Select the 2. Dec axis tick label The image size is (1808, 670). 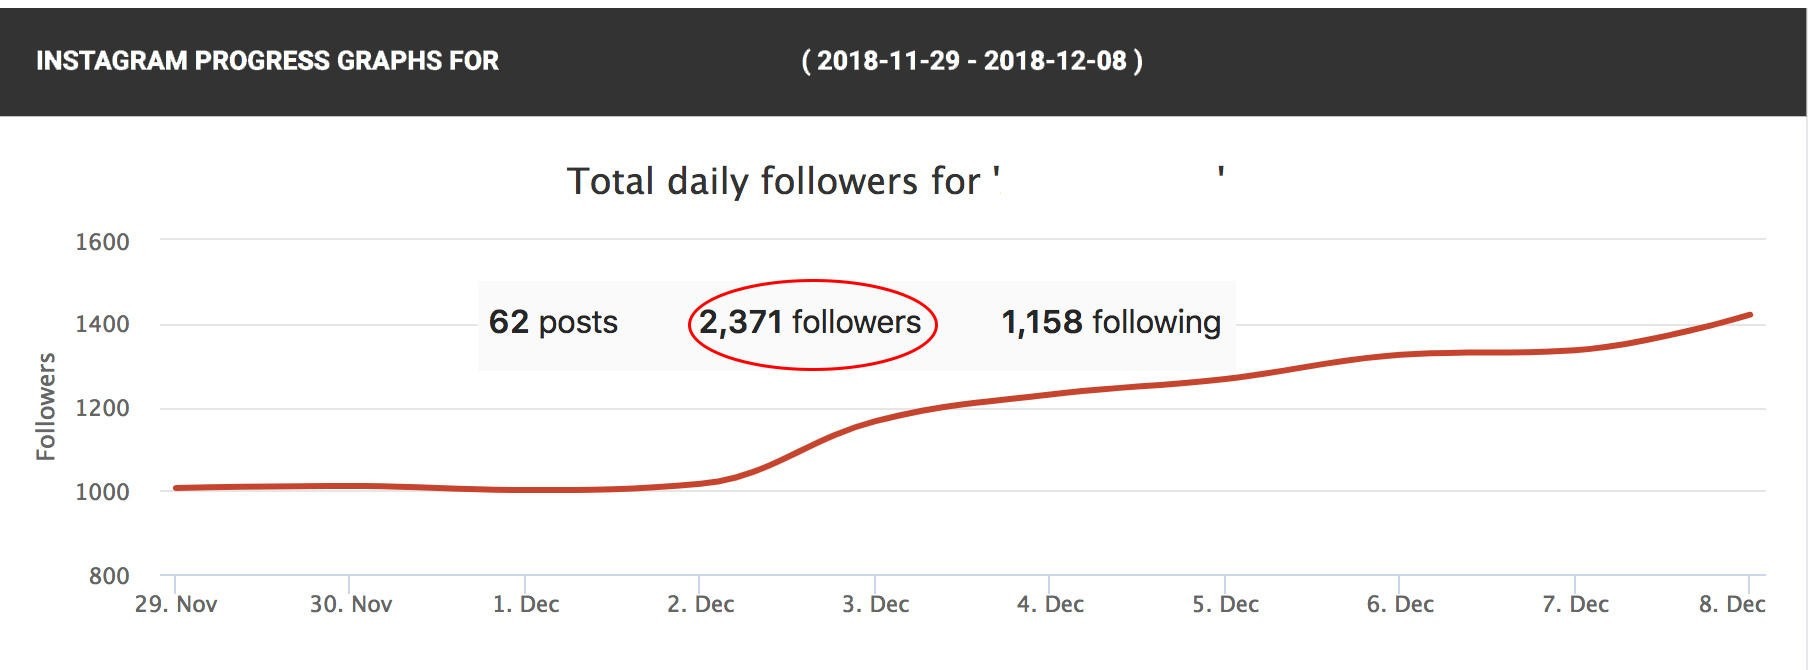click(x=701, y=604)
